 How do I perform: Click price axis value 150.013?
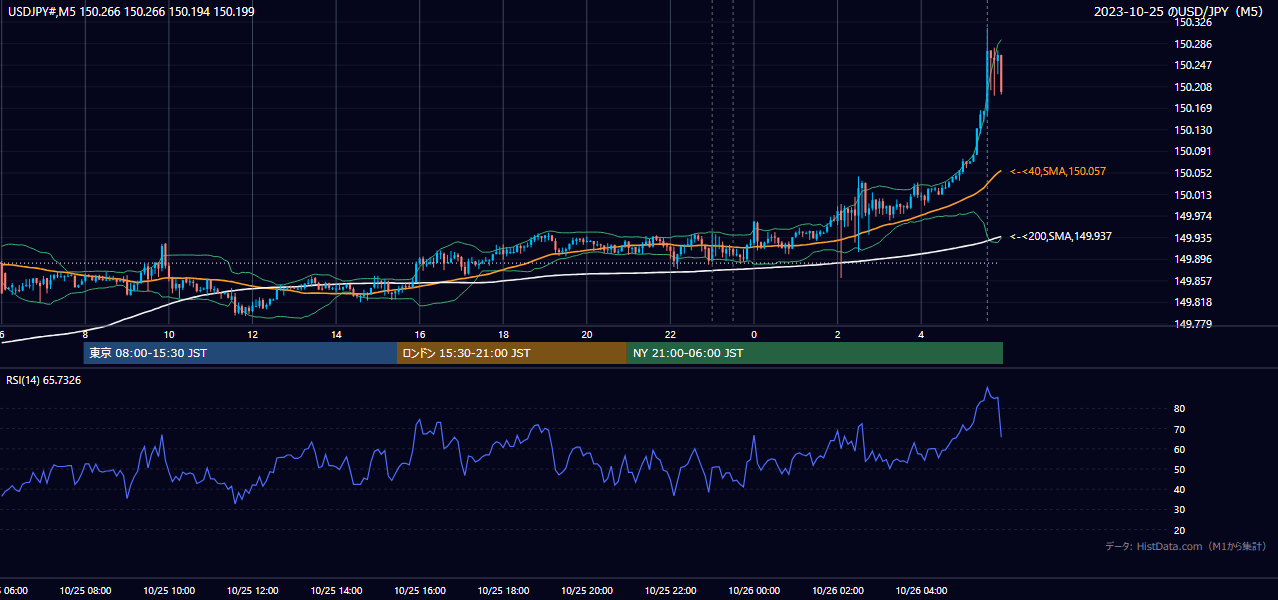(x=1193, y=195)
